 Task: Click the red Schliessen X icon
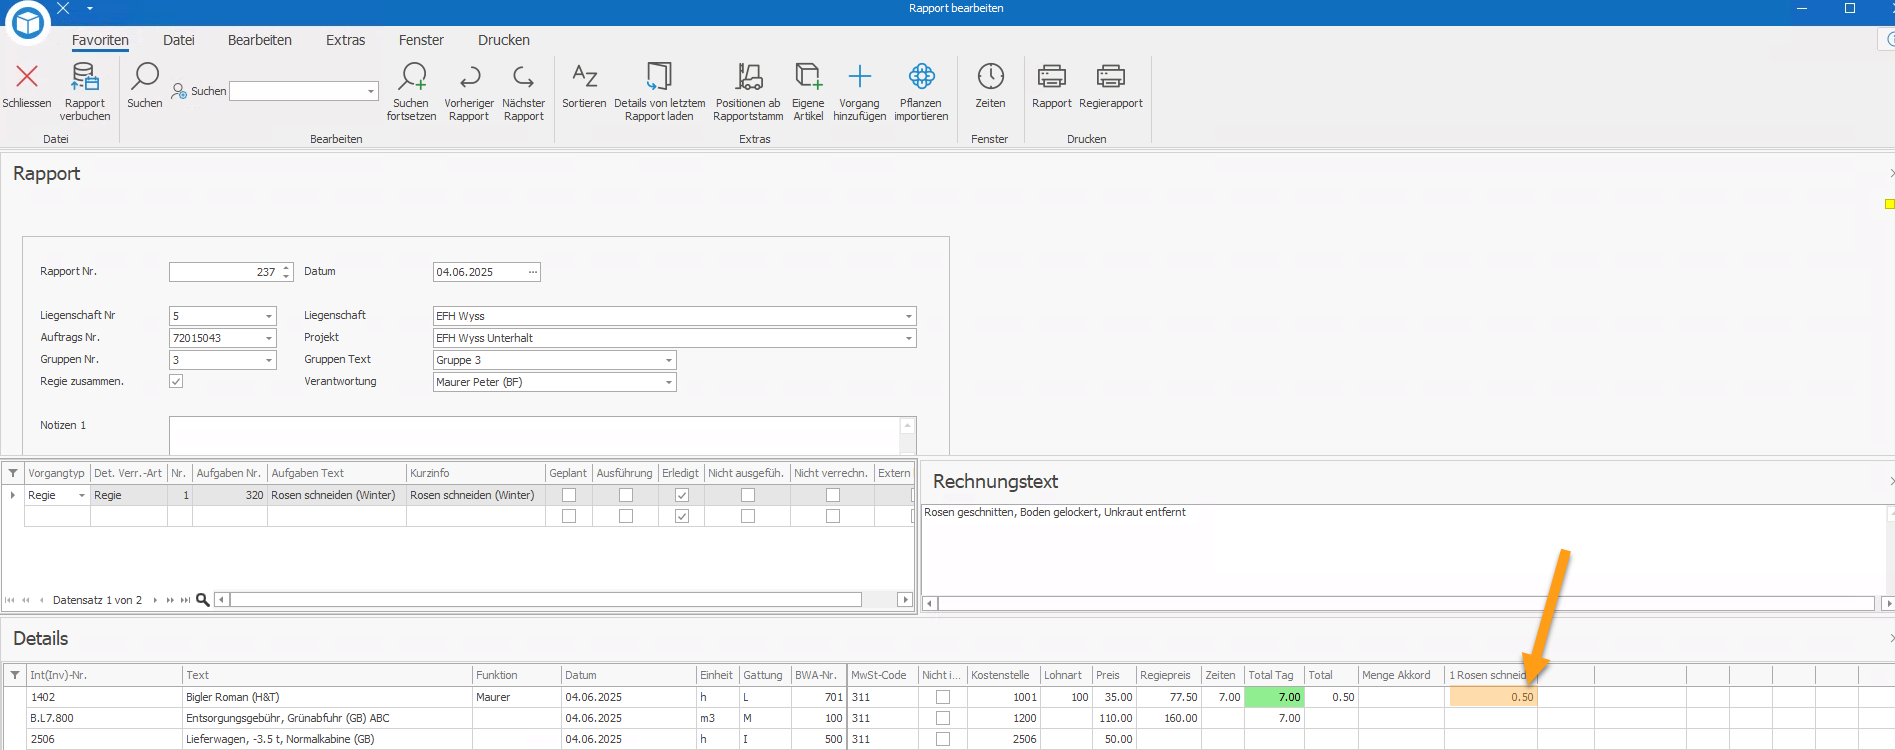click(27, 76)
